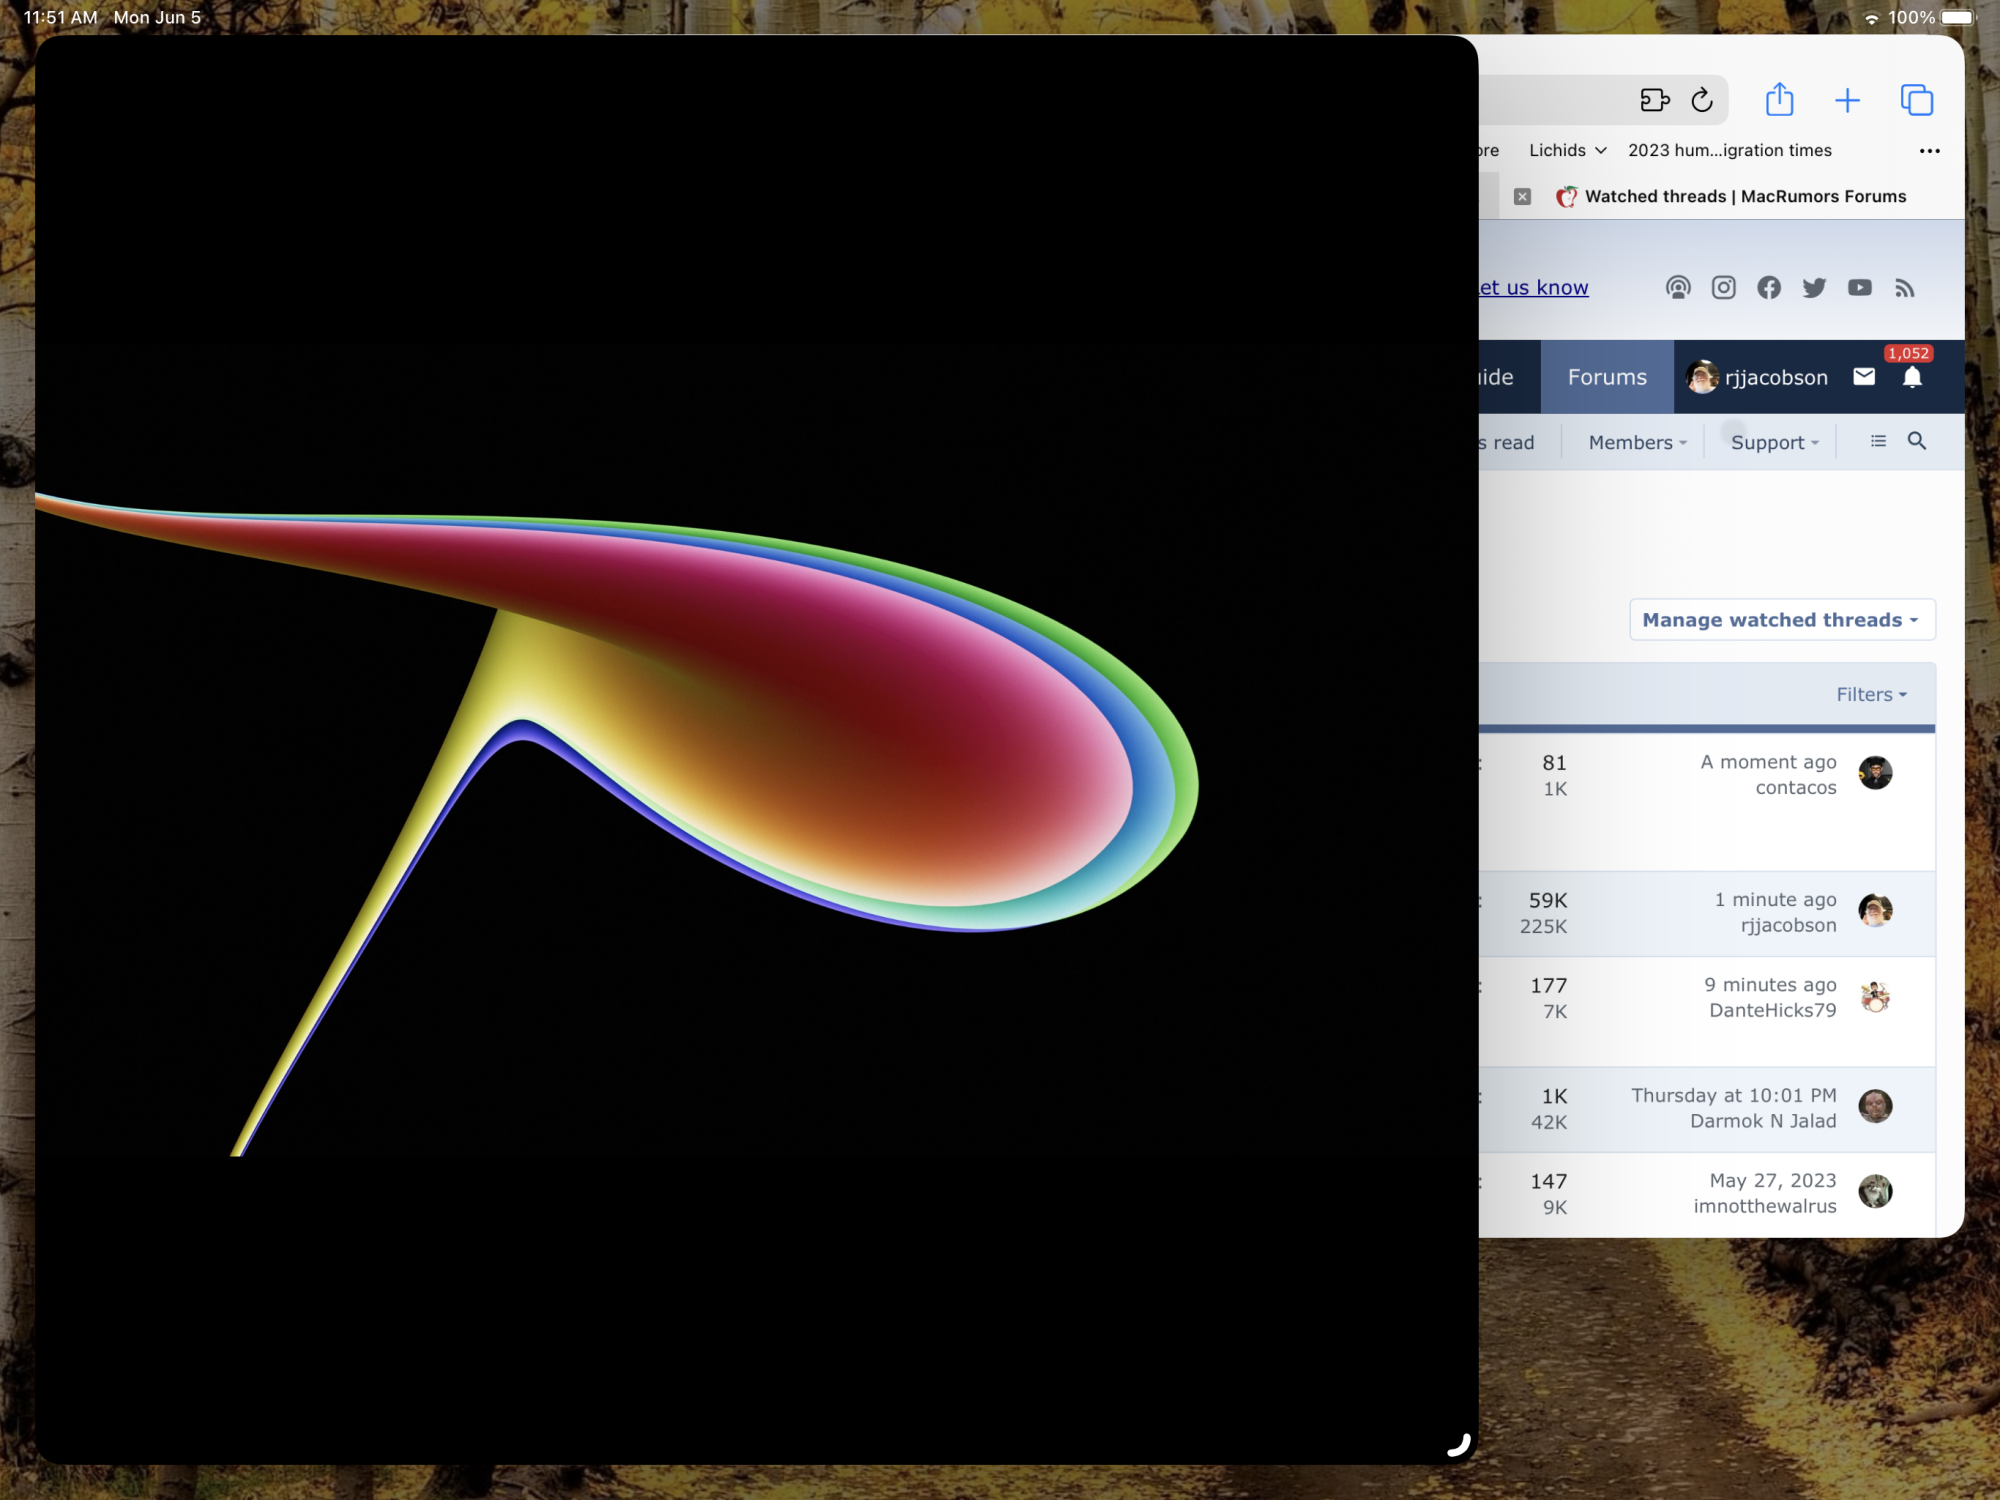Show the Safari tab overview
This screenshot has width=2000, height=1500.
1916,100
